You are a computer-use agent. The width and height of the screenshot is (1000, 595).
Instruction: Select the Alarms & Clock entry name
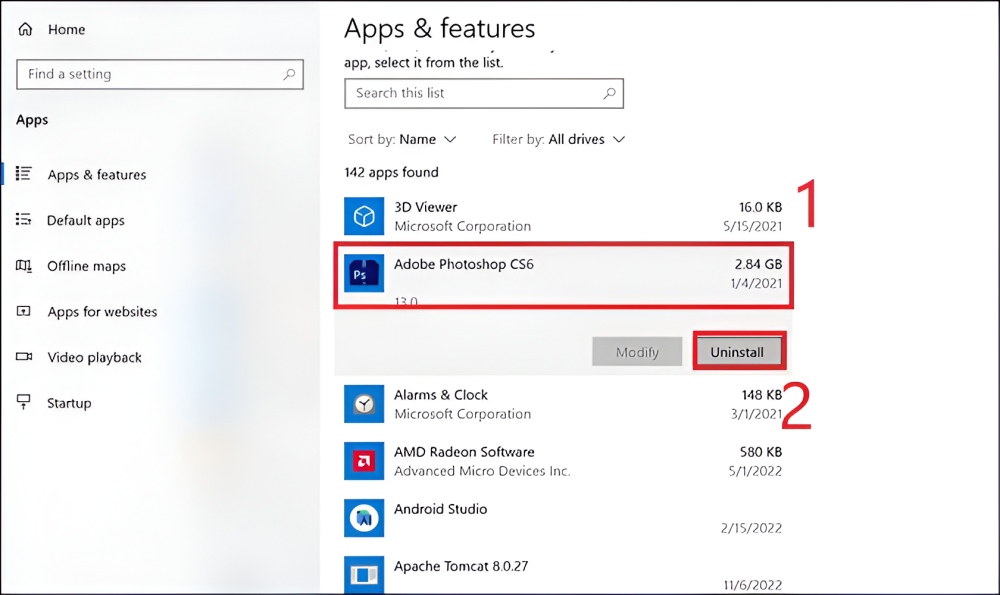tap(441, 395)
